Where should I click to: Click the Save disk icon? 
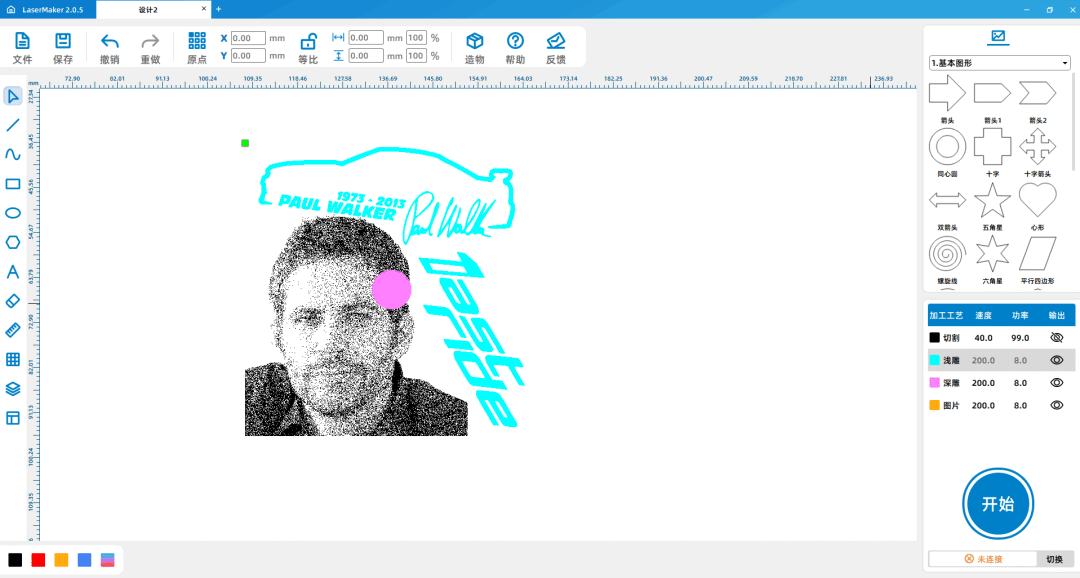click(63, 41)
